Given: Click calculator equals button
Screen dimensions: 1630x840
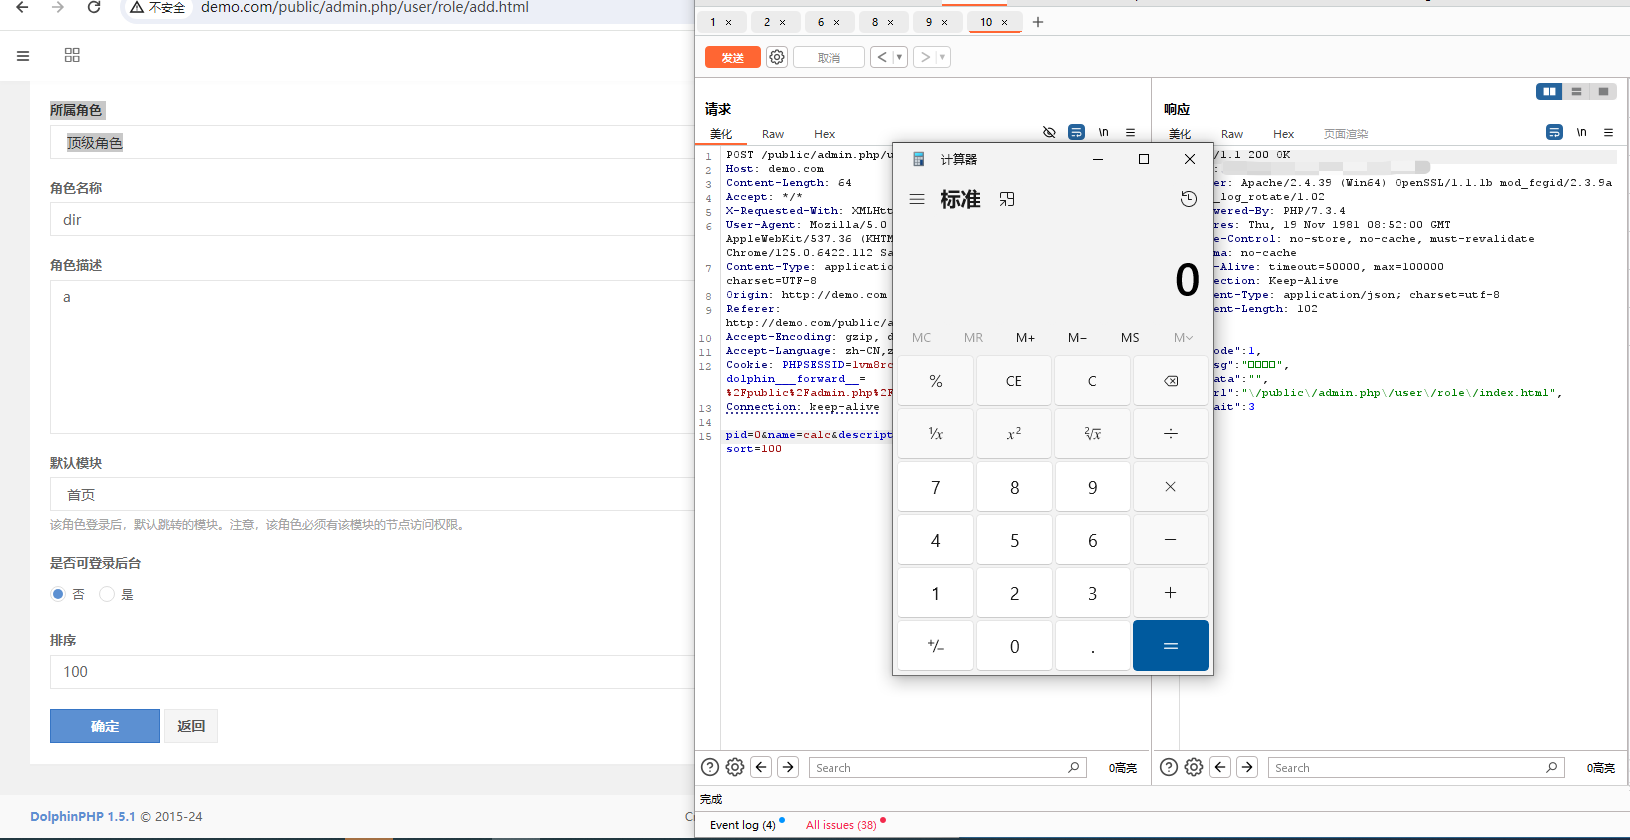Looking at the screenshot, I should [x=1170, y=646].
